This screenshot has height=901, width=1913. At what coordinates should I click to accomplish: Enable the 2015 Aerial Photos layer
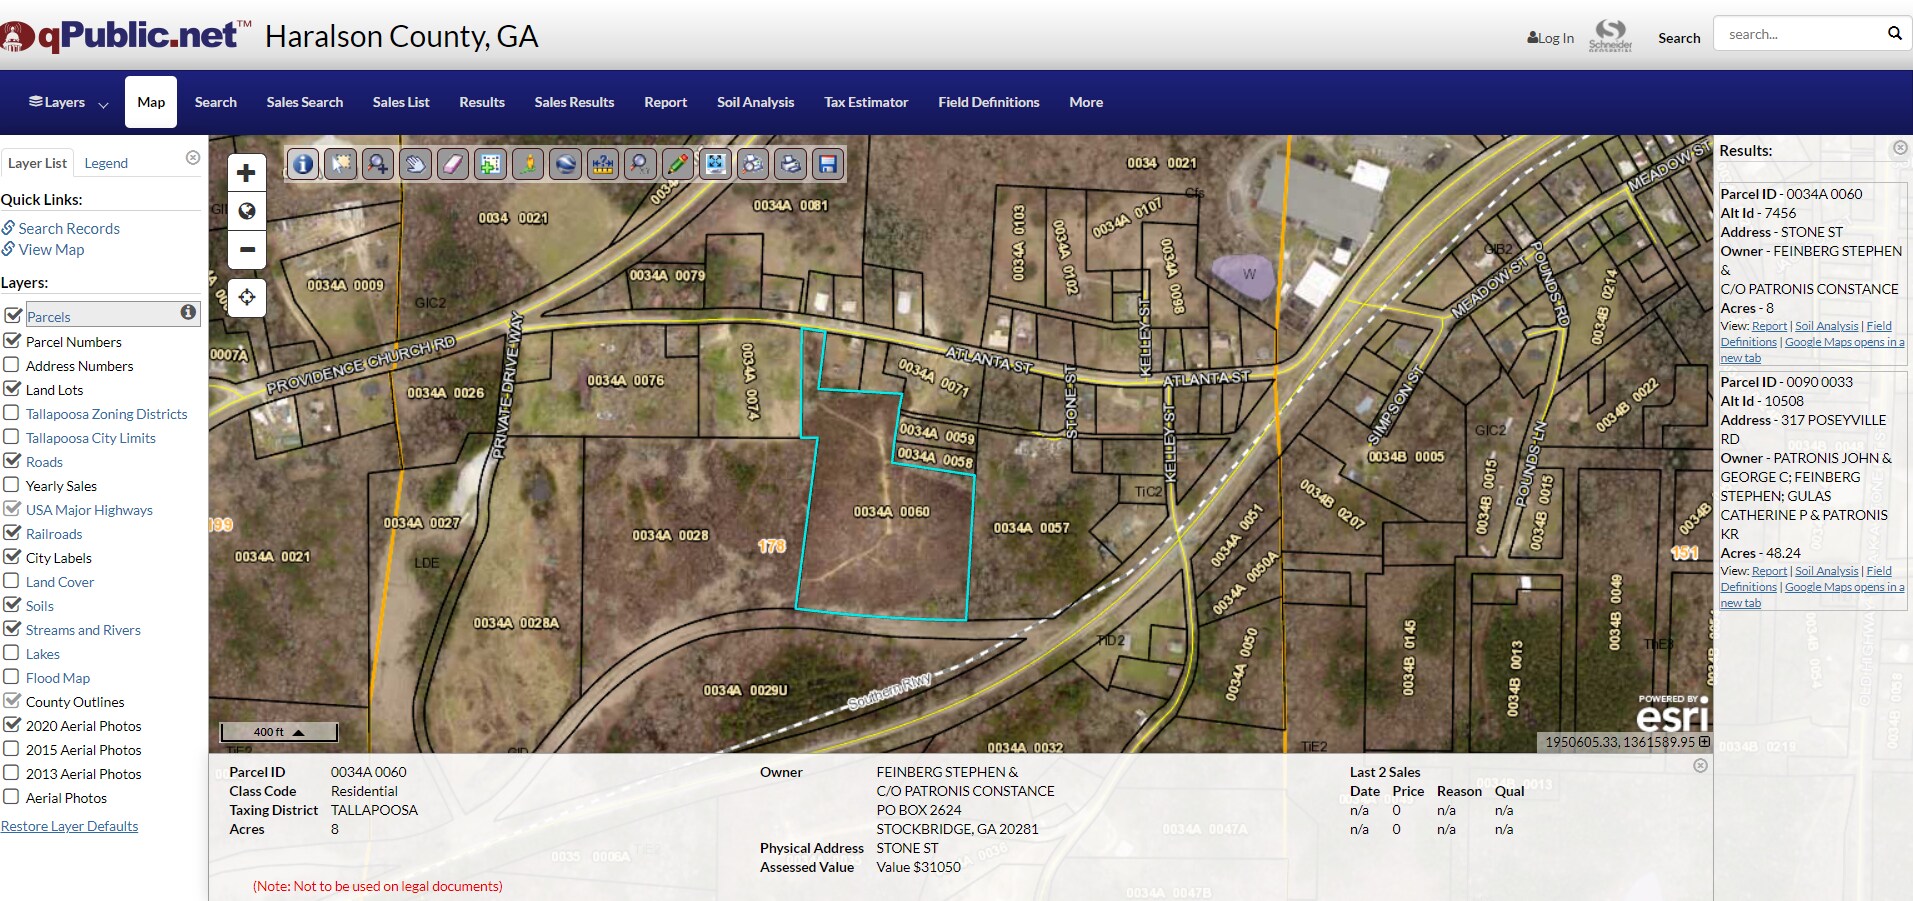pos(12,749)
